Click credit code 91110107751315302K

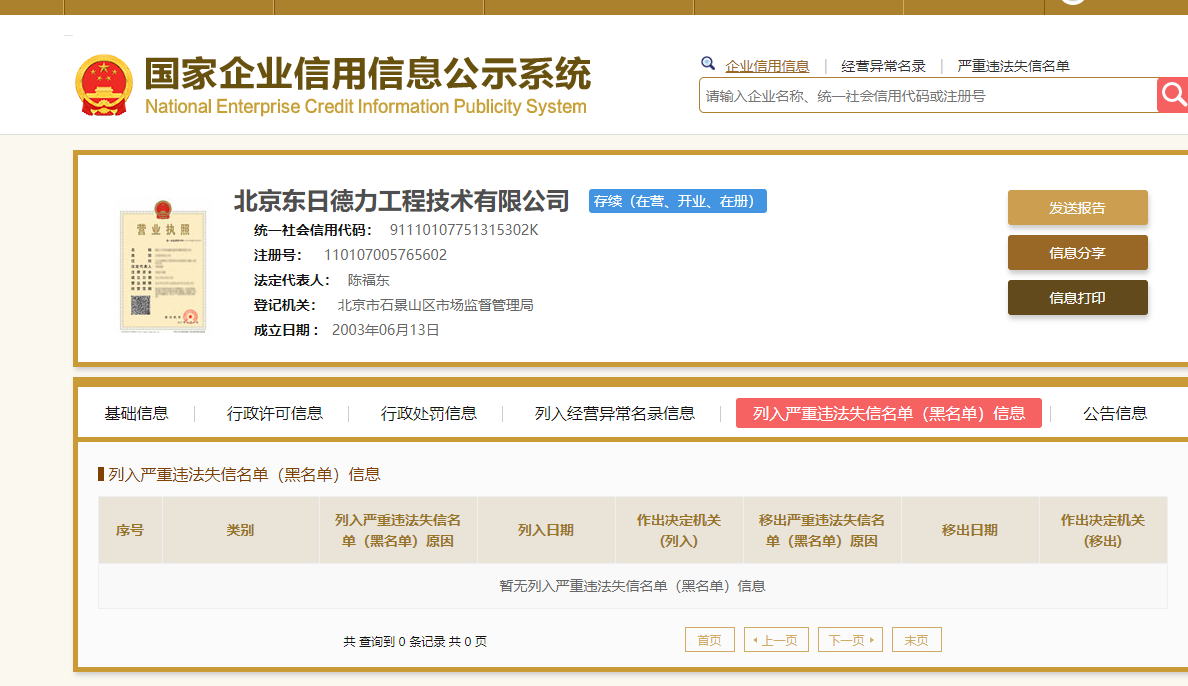(x=464, y=230)
